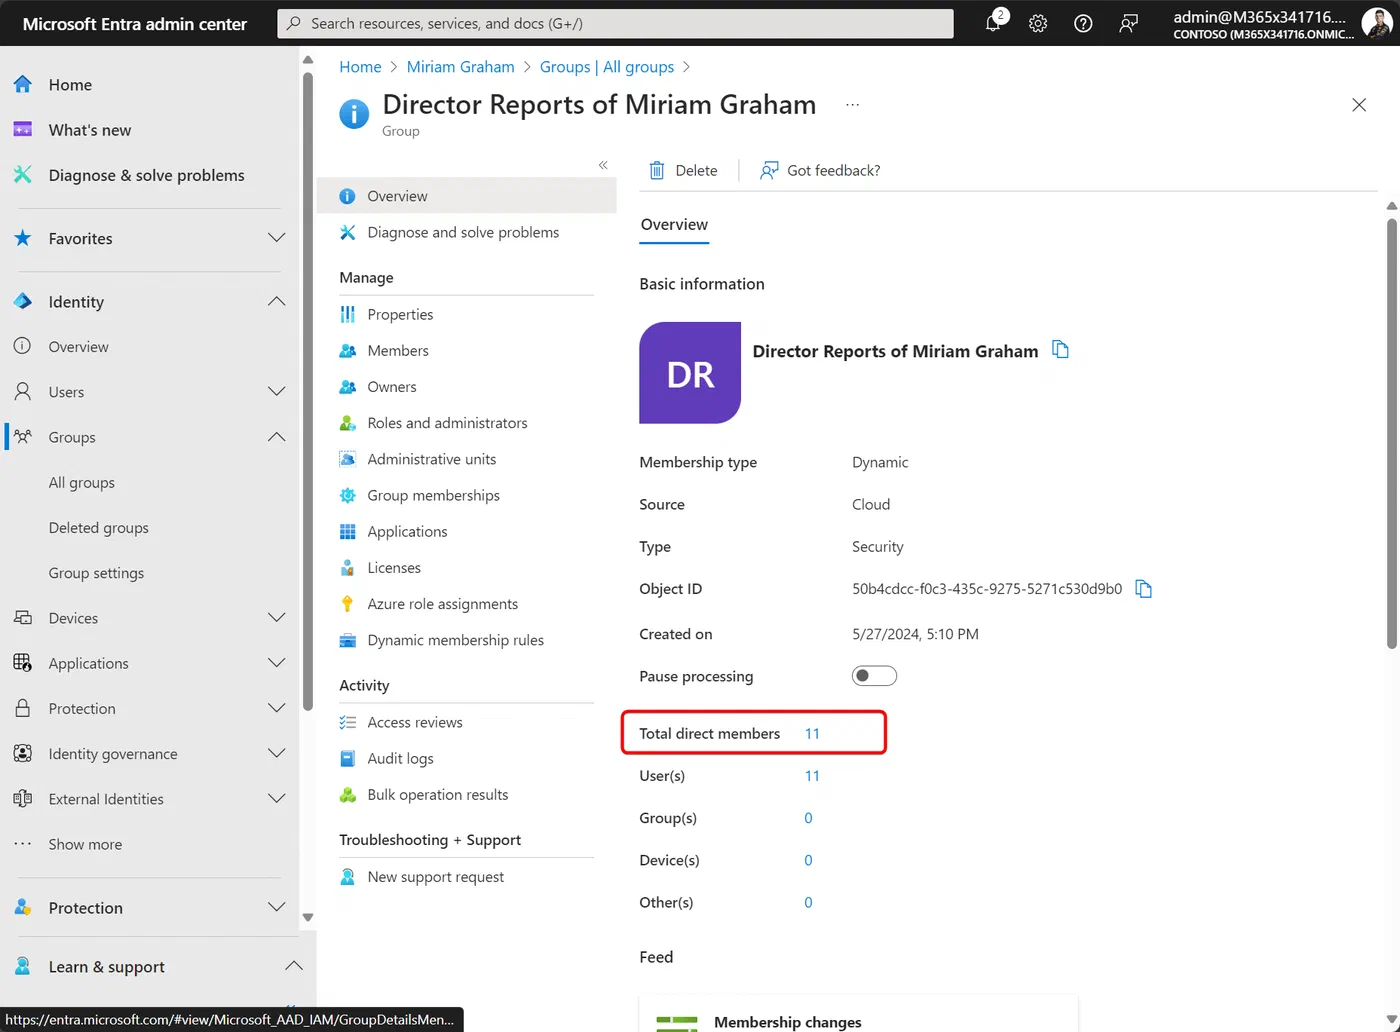This screenshot has height=1032, width=1400.
Task: Close the group blade with X
Action: coord(1359,105)
